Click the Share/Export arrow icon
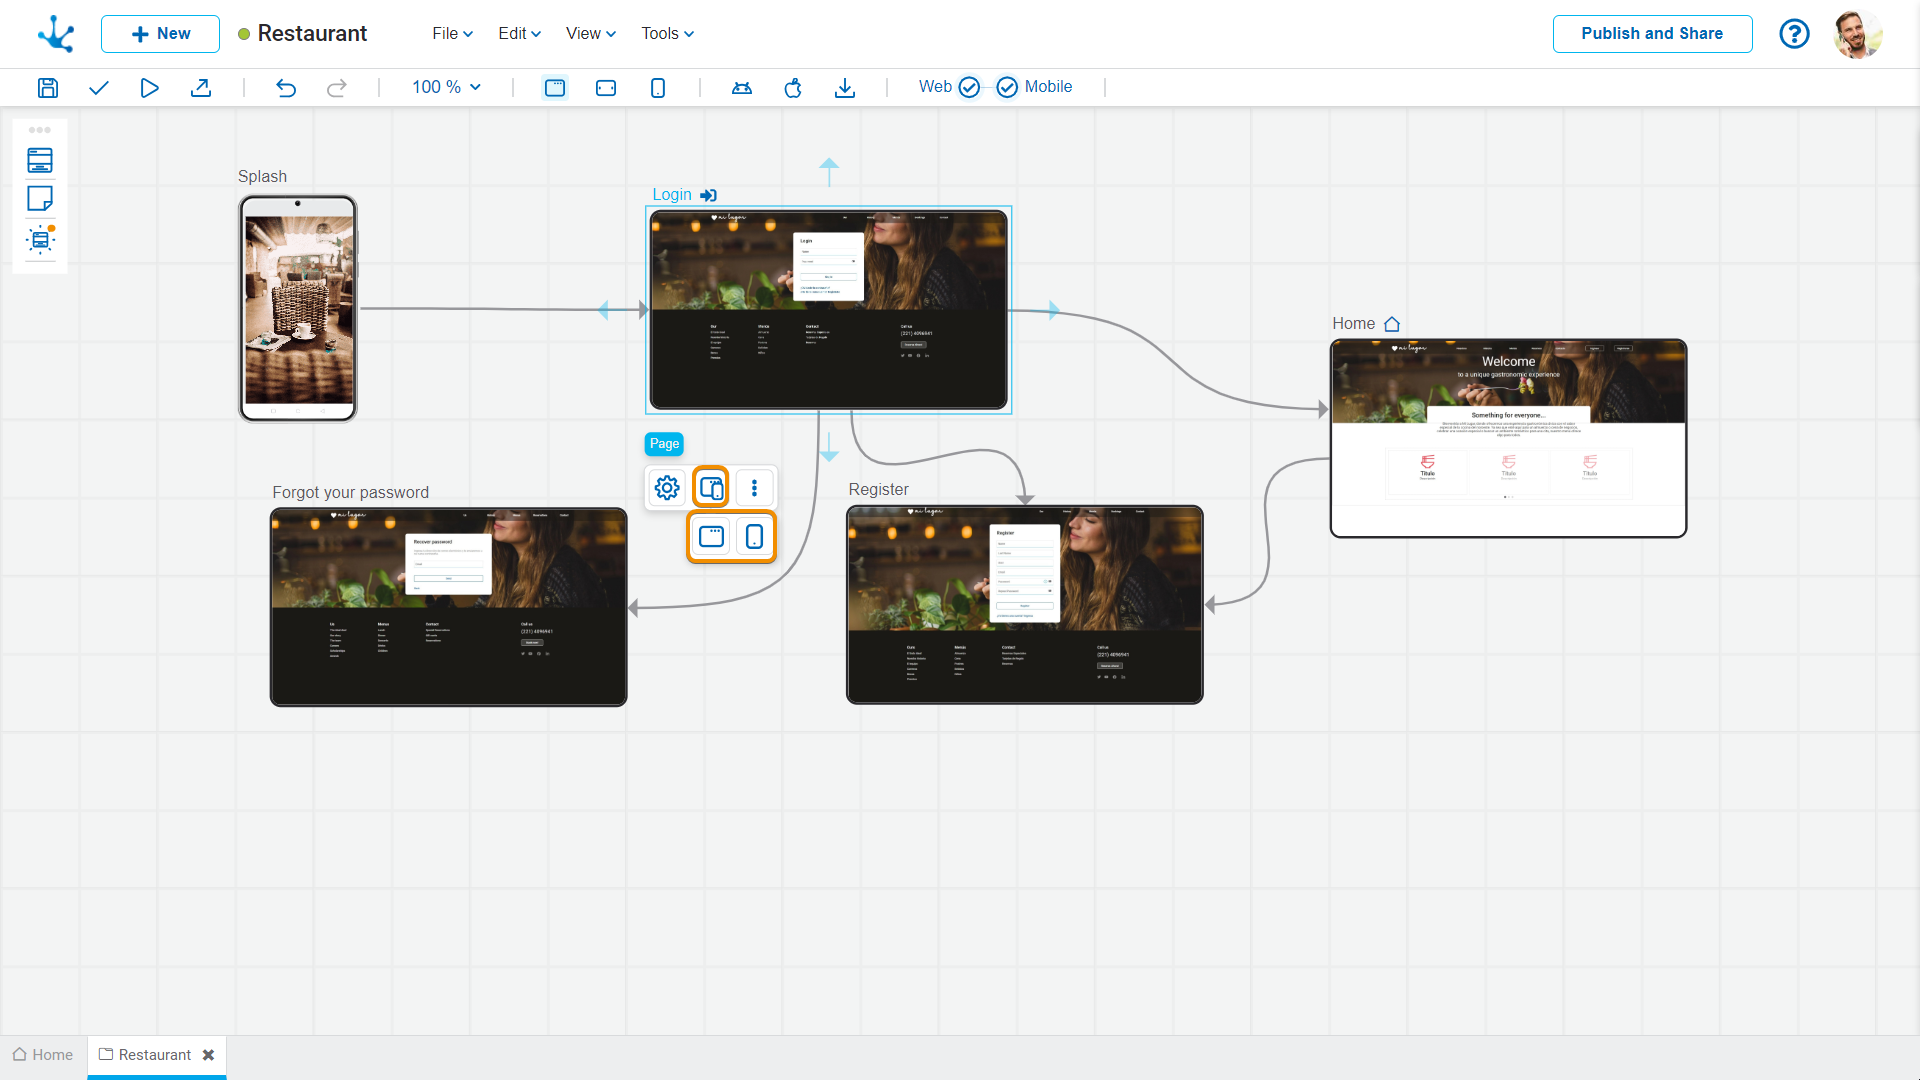This screenshot has width=1920, height=1080. click(202, 87)
